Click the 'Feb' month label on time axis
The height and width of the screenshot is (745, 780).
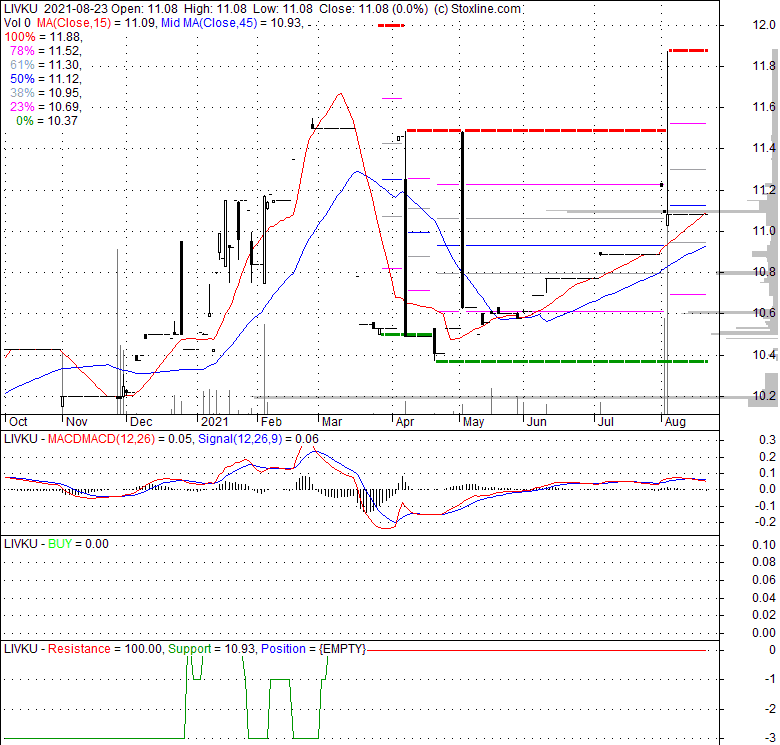[x=272, y=422]
